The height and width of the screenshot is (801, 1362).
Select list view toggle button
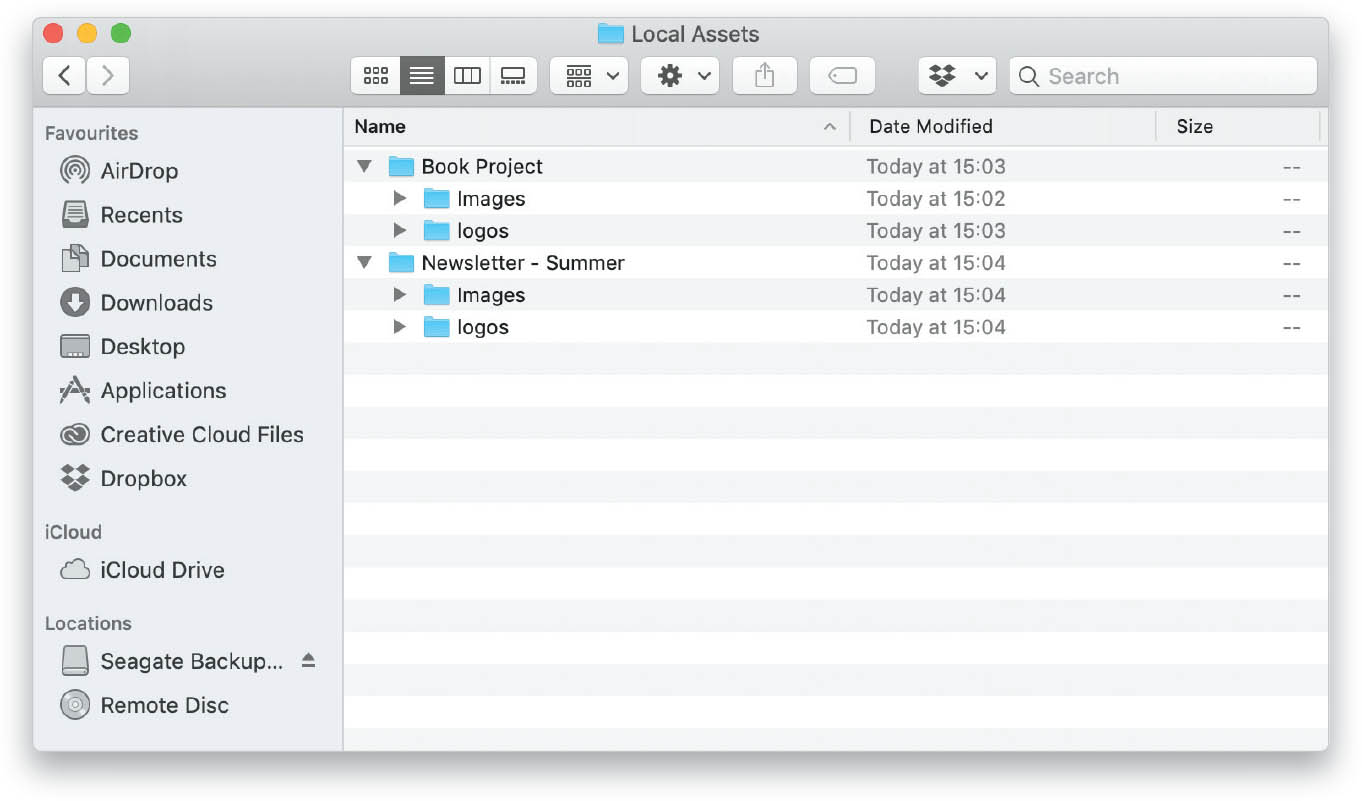point(422,76)
